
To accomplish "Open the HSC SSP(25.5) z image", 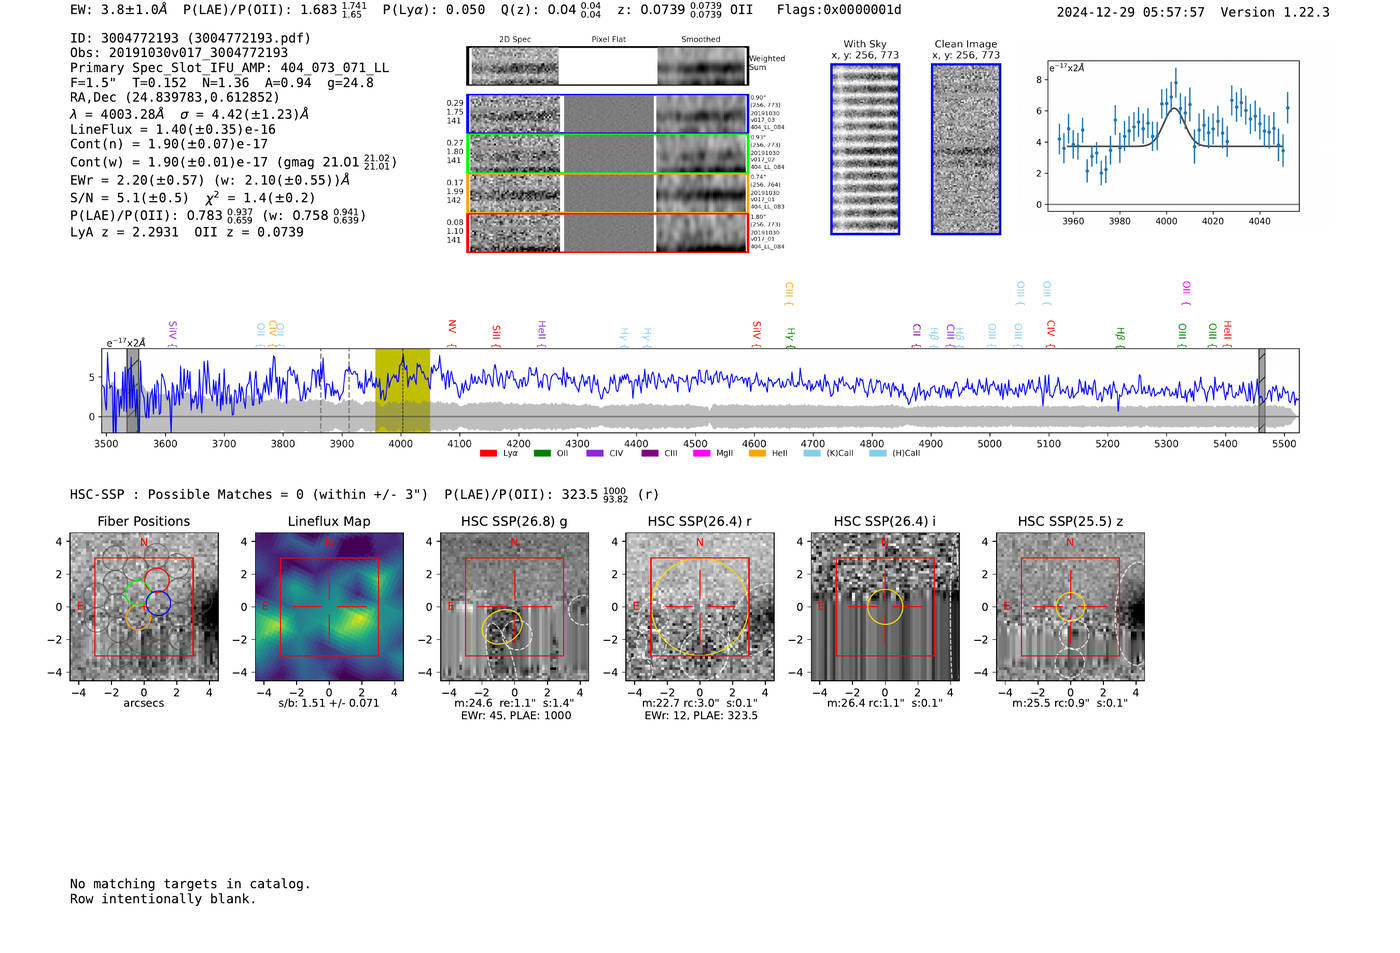I will tap(1070, 607).
